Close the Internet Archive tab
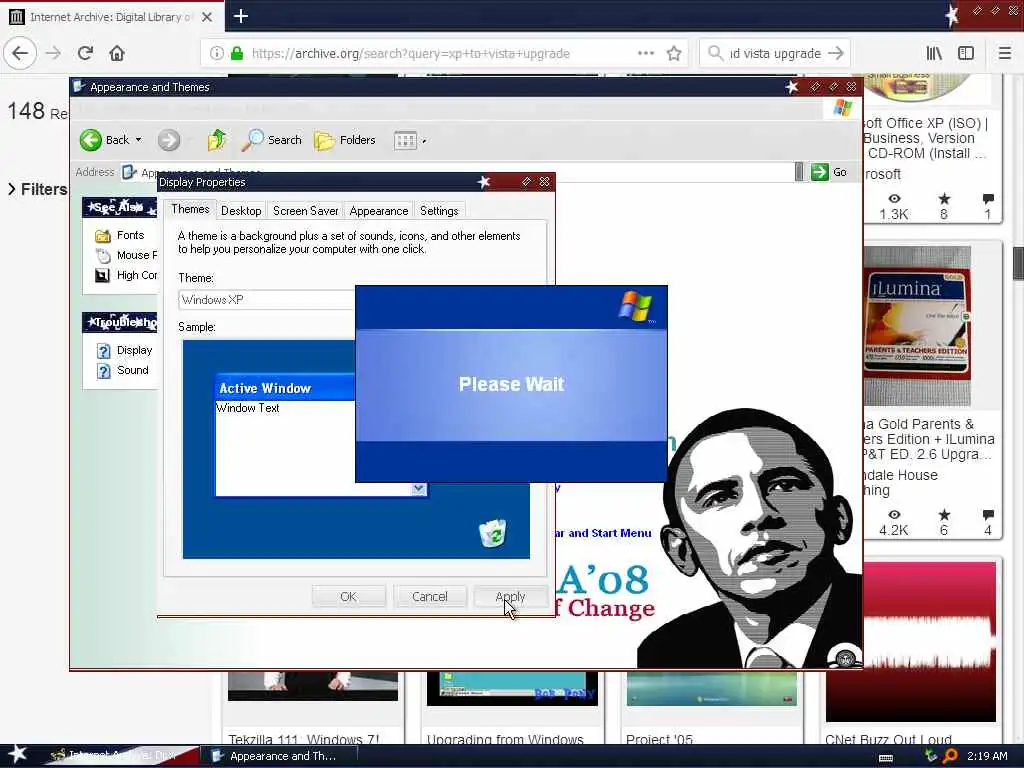Viewport: 1024px width, 768px height. (x=207, y=17)
